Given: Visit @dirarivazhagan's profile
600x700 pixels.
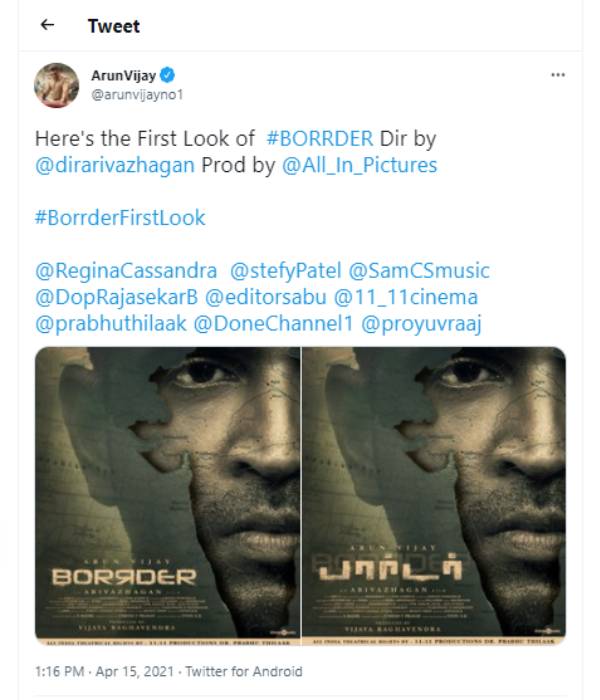Looking at the screenshot, I should [x=115, y=165].
